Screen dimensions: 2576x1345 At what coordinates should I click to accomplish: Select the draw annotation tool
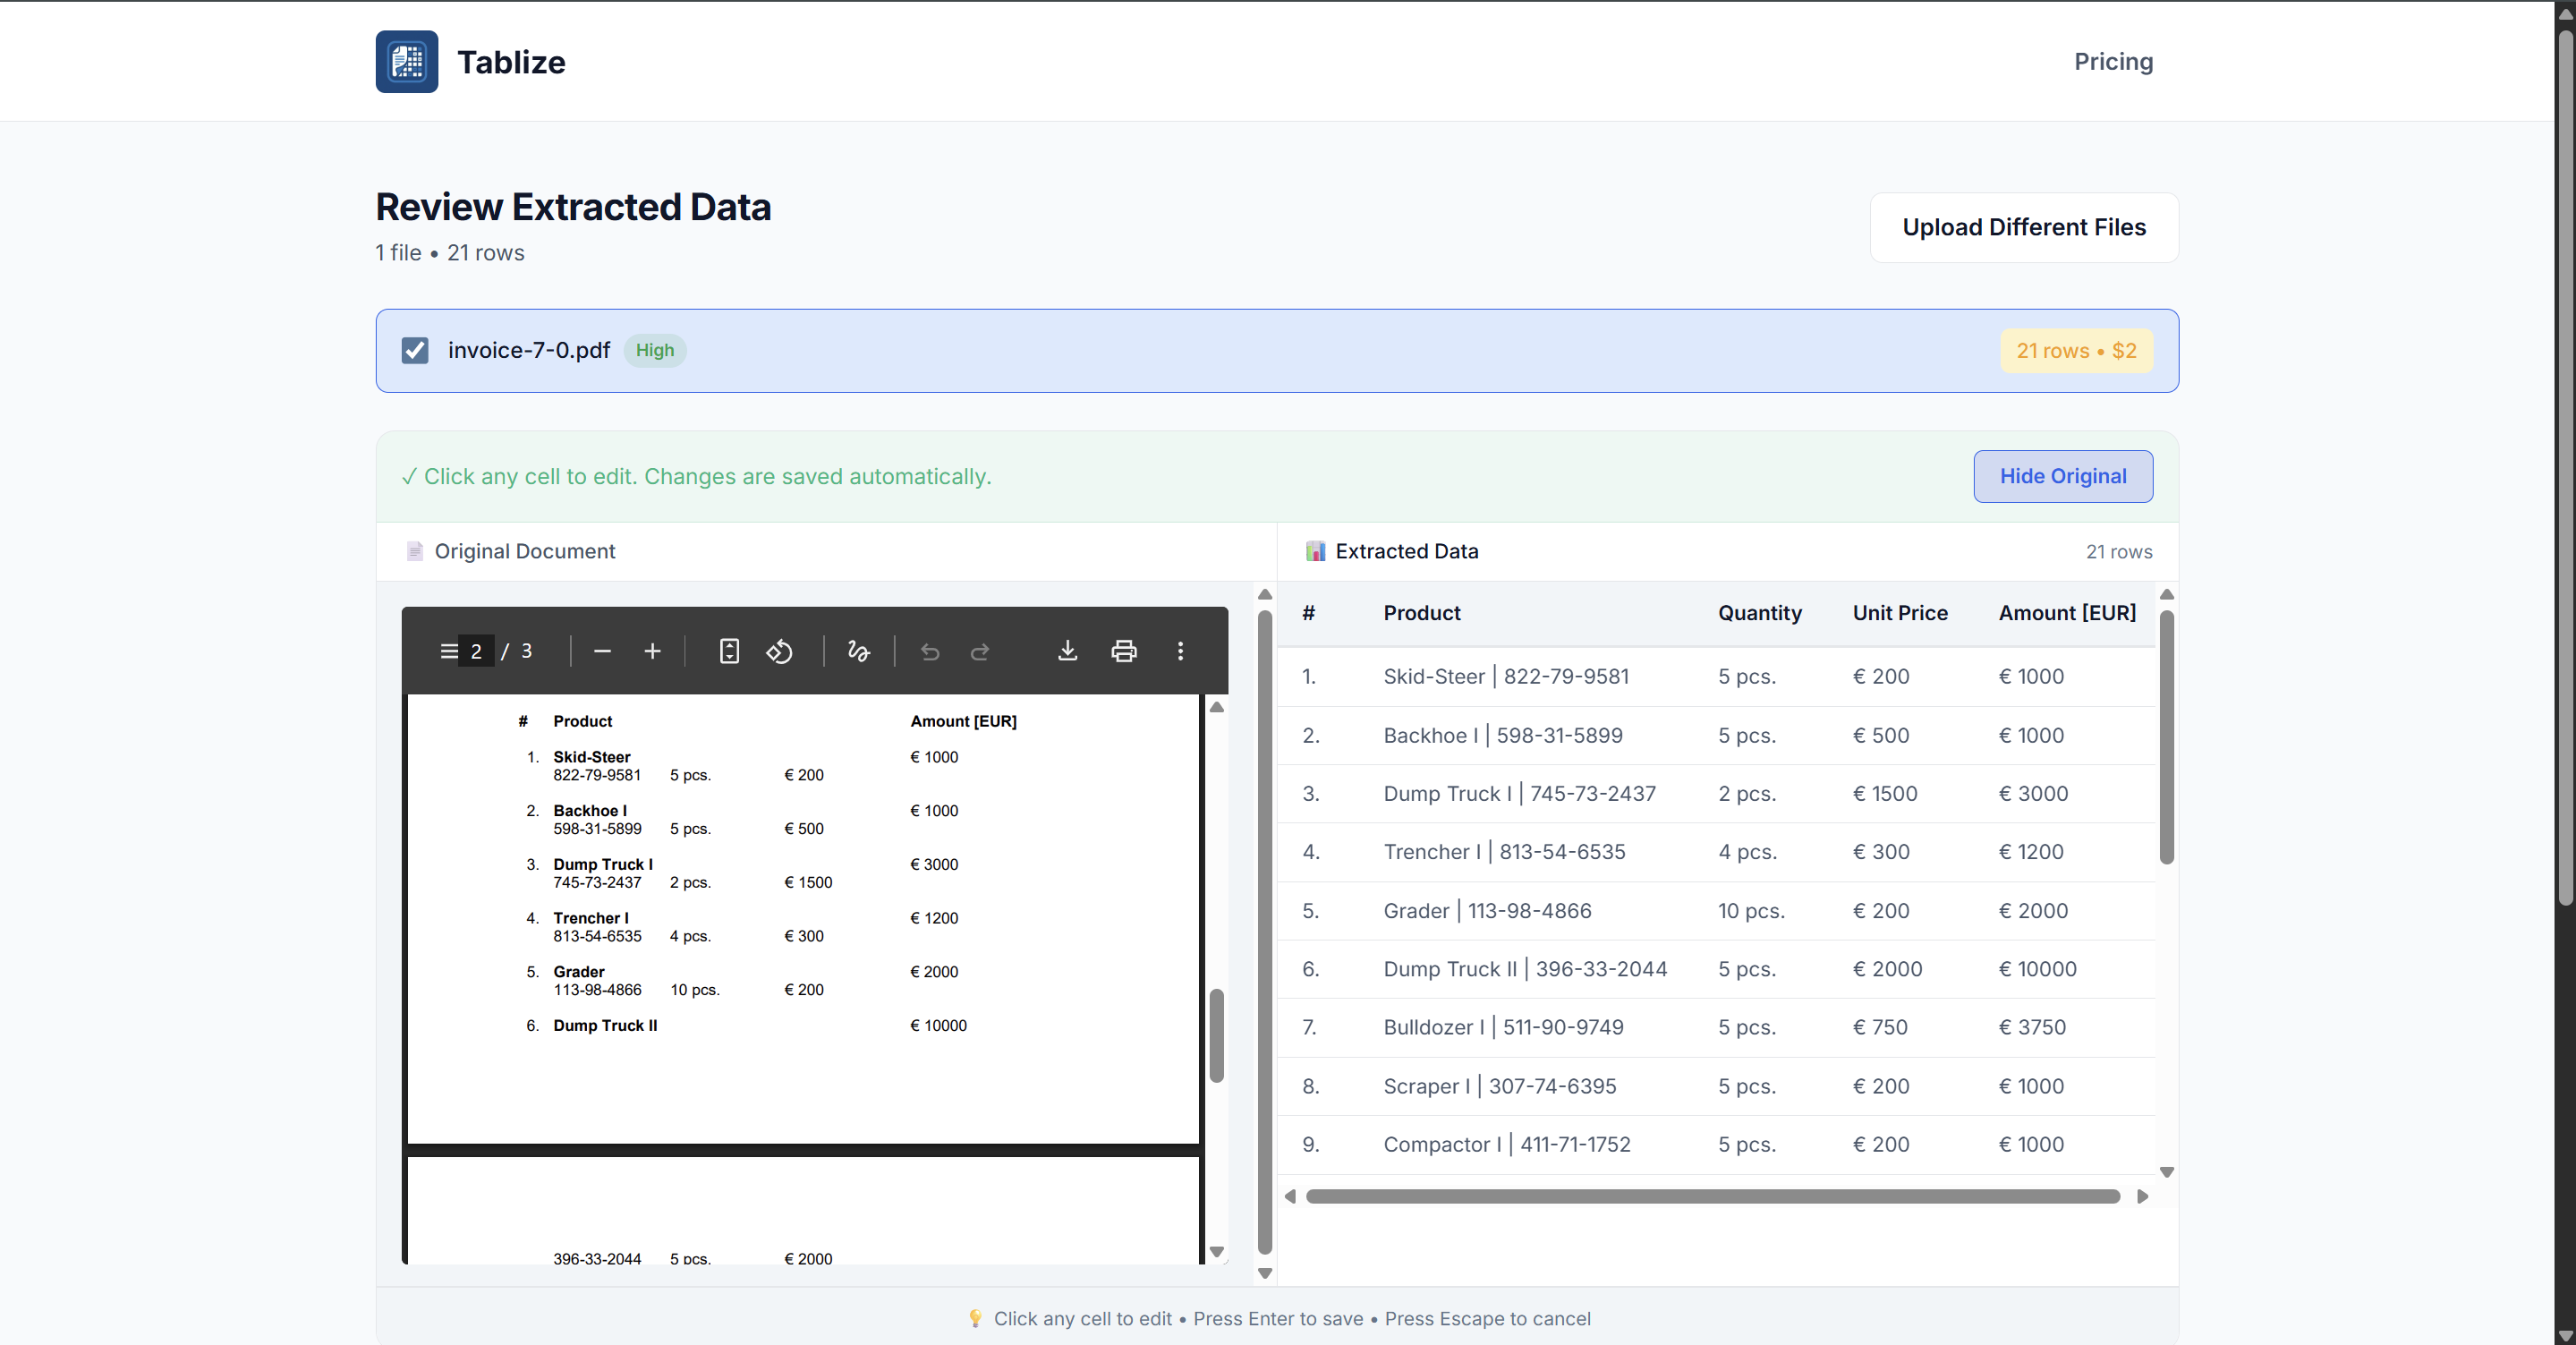858,651
